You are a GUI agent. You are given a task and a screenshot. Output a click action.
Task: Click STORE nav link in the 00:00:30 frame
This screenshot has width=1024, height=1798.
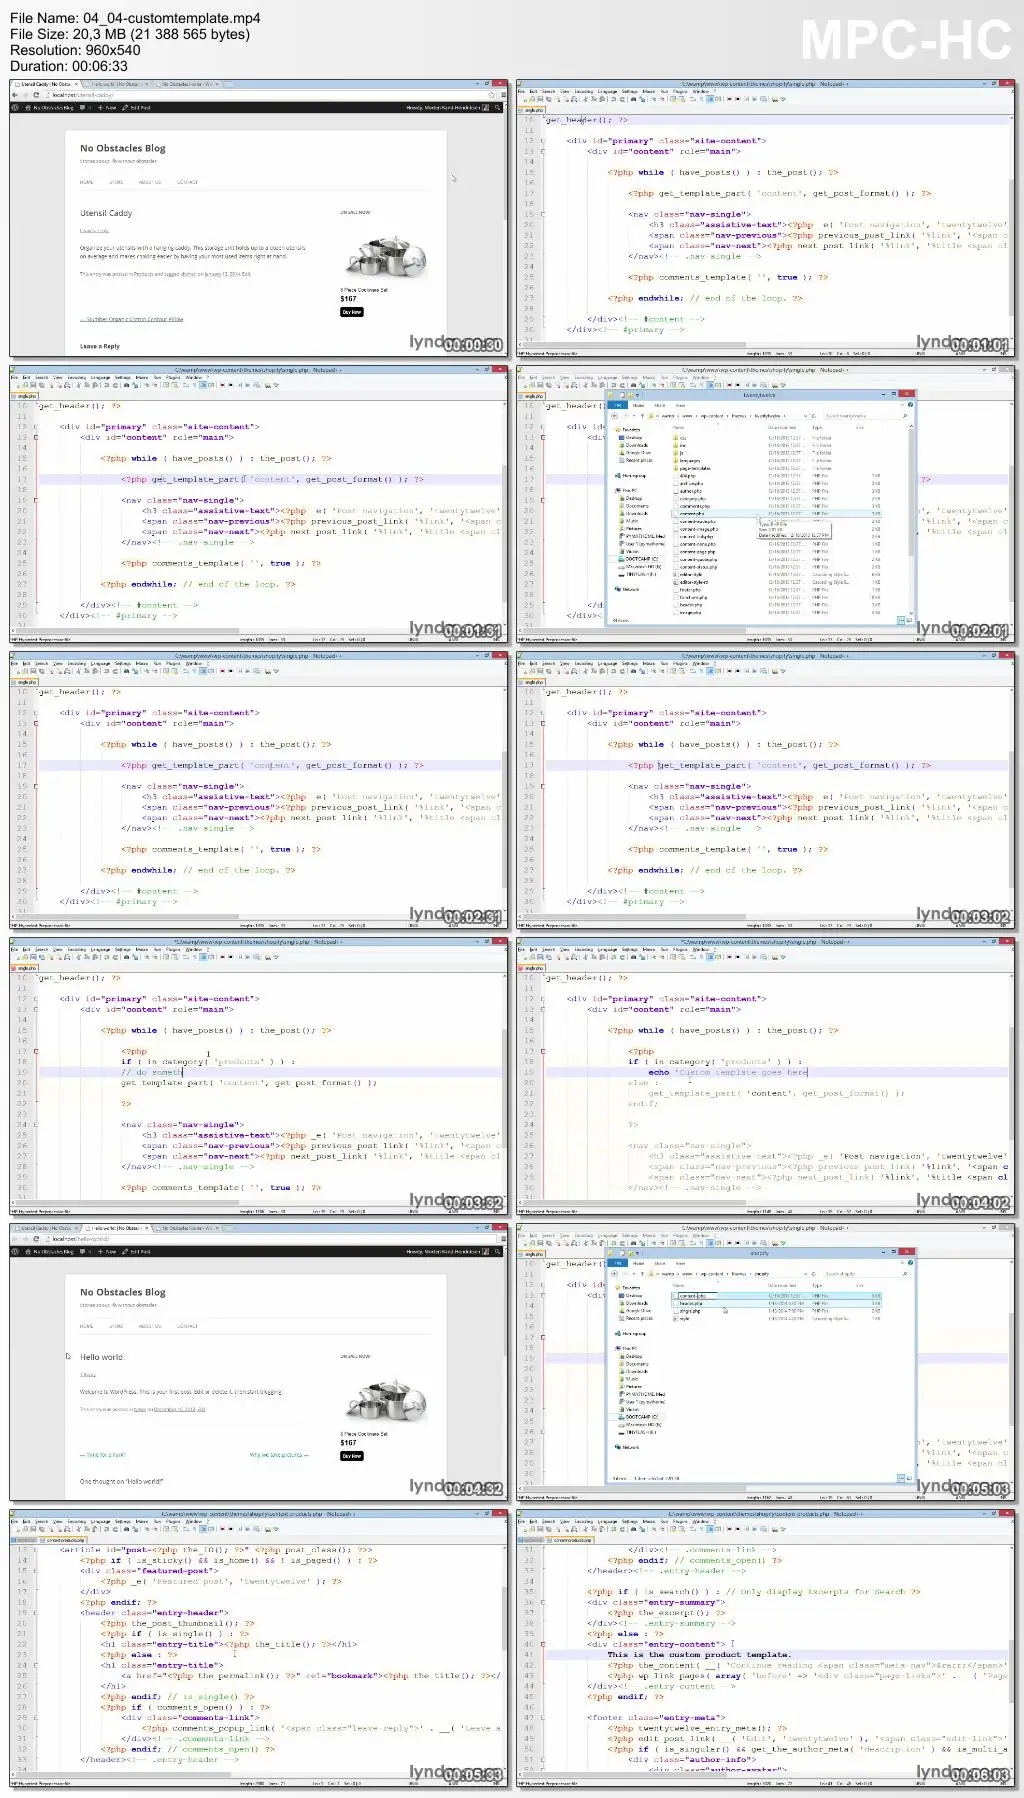point(116,182)
